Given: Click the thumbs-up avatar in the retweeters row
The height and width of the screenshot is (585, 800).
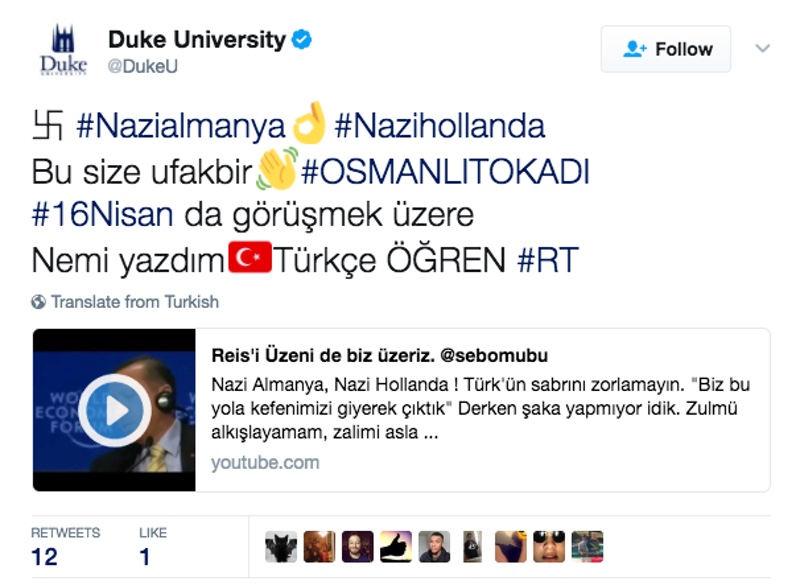Looking at the screenshot, I should (x=396, y=547).
